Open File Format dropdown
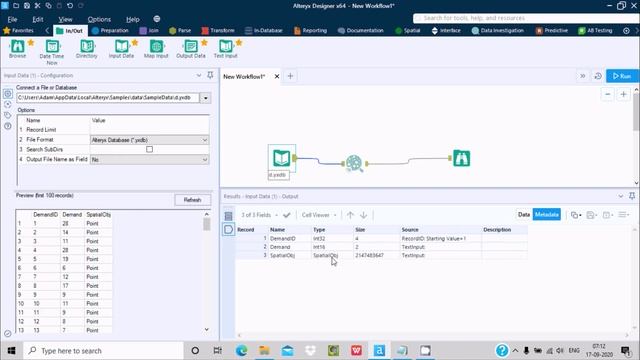Image resolution: width=640 pixels, height=360 pixels. pyautogui.click(x=149, y=140)
